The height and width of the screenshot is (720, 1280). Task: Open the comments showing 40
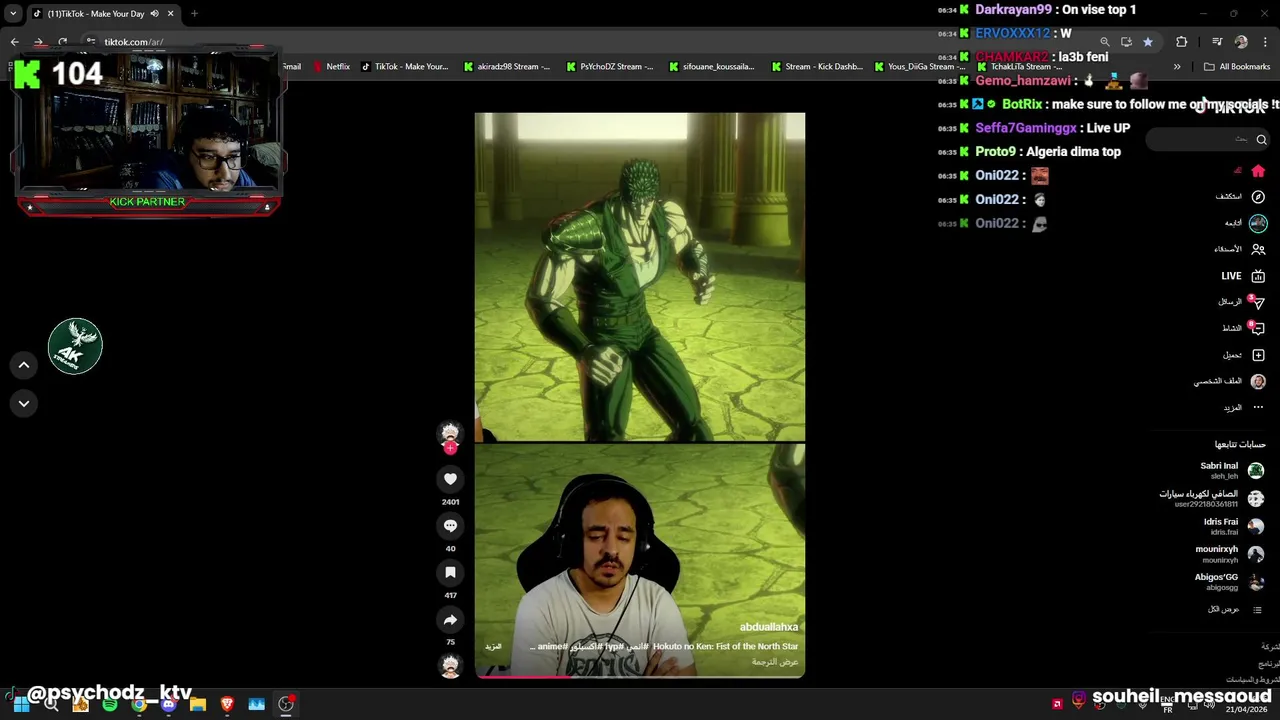450,525
